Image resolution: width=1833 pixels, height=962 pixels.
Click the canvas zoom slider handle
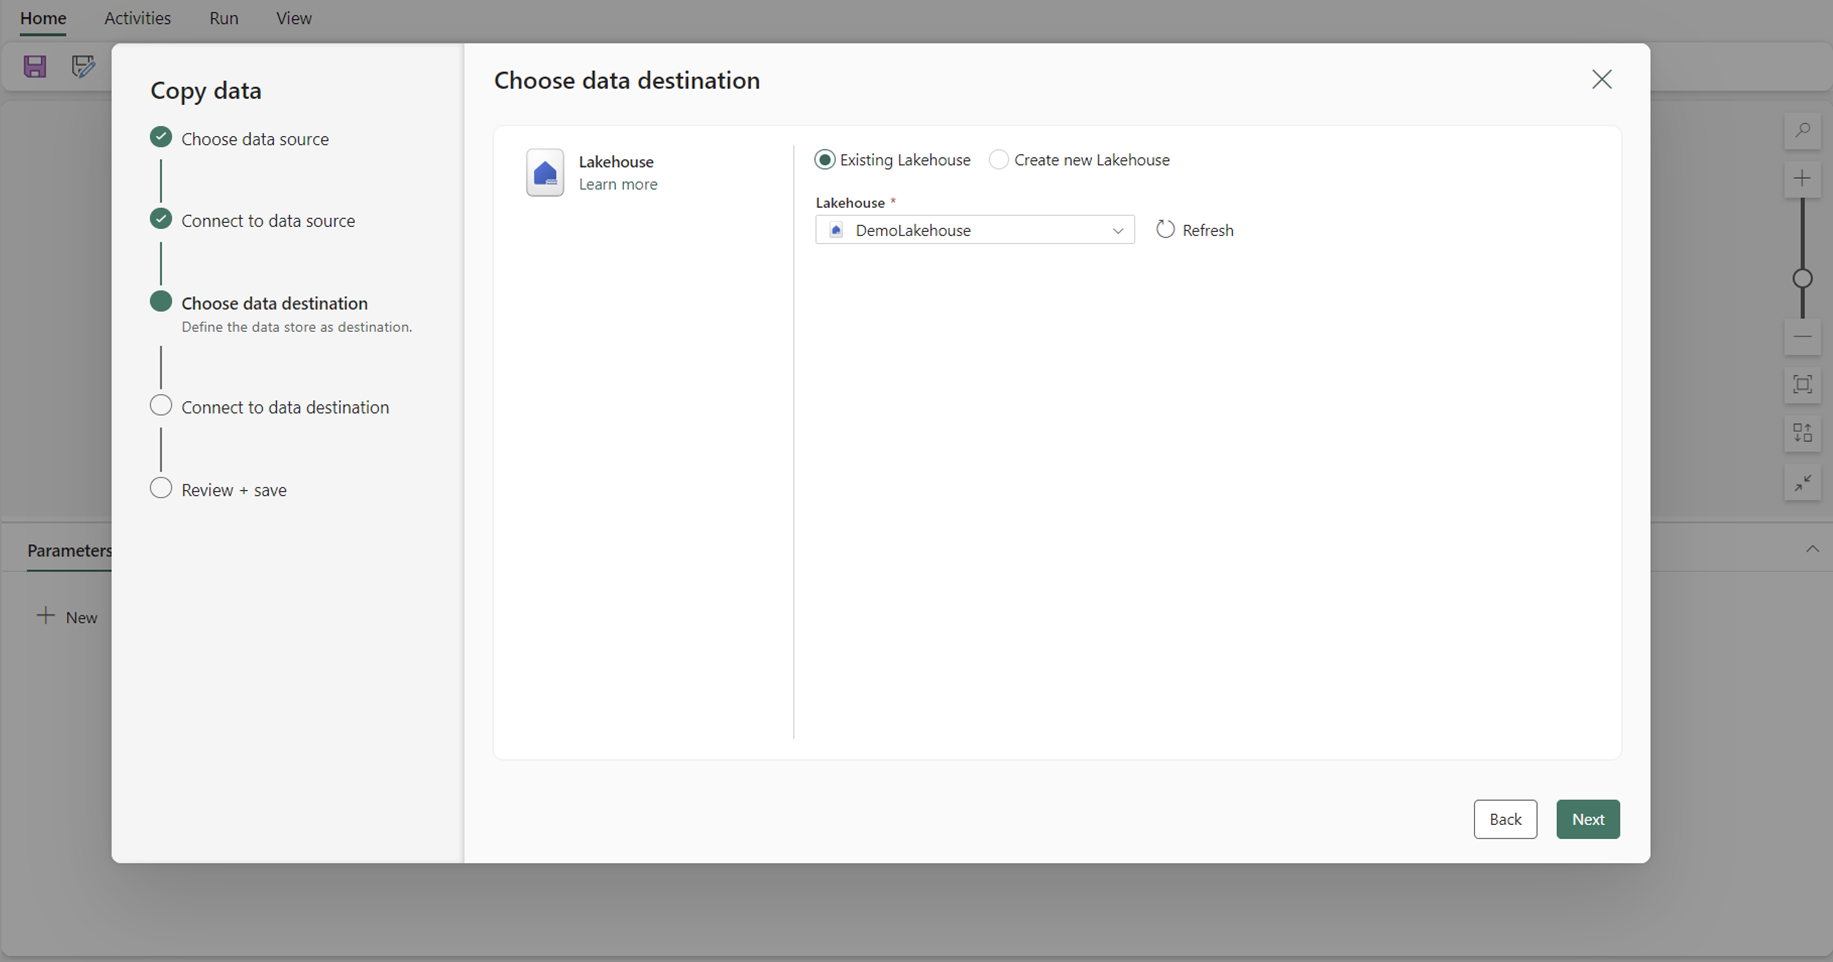pyautogui.click(x=1802, y=279)
